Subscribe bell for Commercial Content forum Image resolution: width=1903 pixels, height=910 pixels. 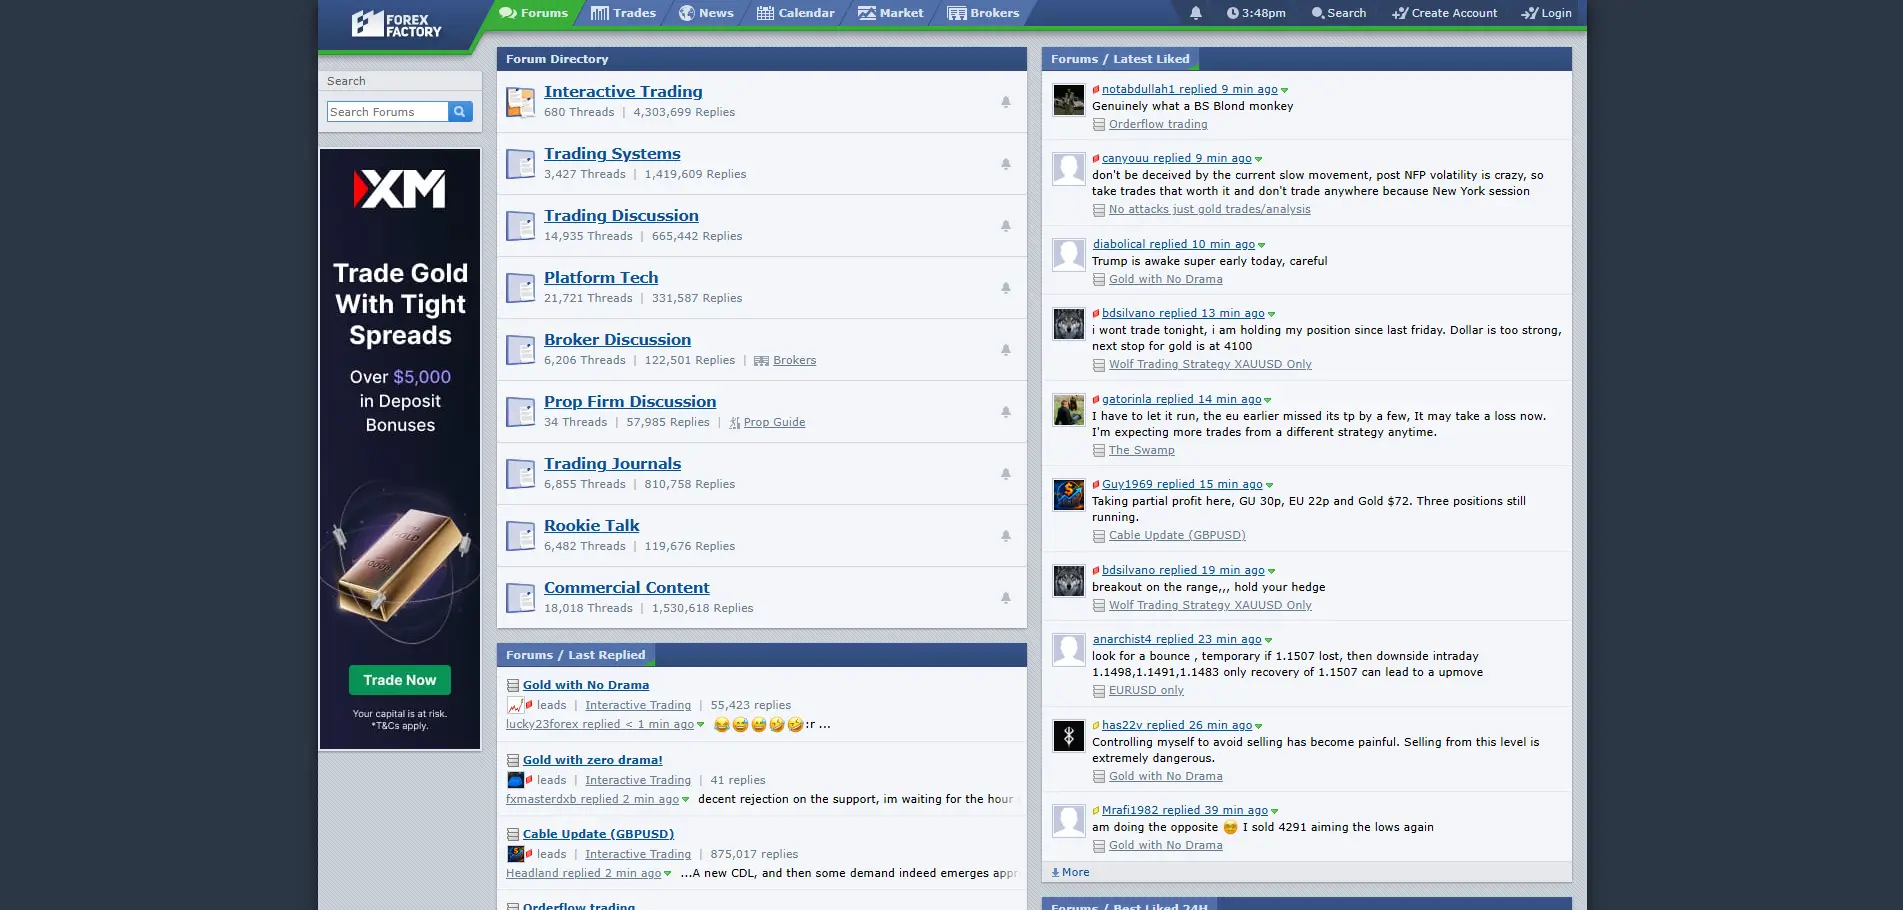[x=1006, y=598]
